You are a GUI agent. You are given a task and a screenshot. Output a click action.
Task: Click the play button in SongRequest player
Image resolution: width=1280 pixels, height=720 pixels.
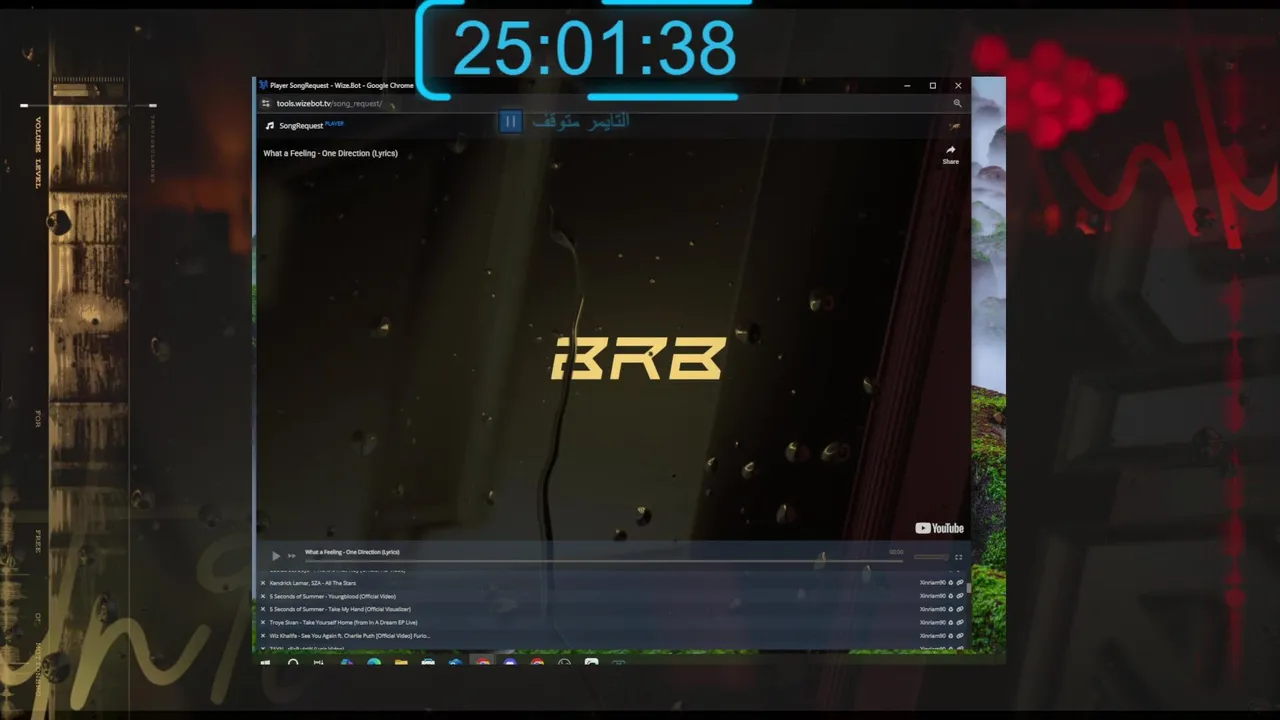click(x=276, y=556)
